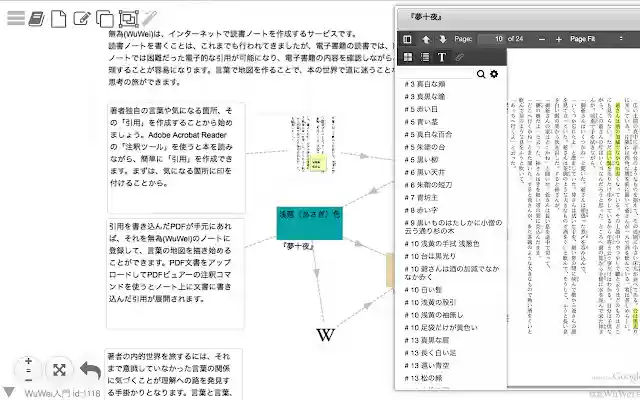
Task: Select annotation '# 3 真白な頬'
Action: coord(424,84)
